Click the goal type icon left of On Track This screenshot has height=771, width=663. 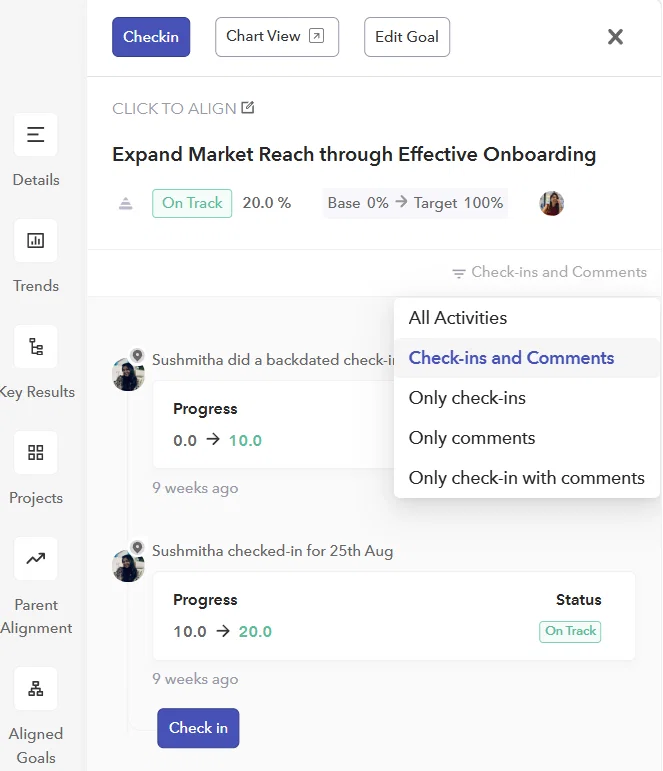[125, 203]
